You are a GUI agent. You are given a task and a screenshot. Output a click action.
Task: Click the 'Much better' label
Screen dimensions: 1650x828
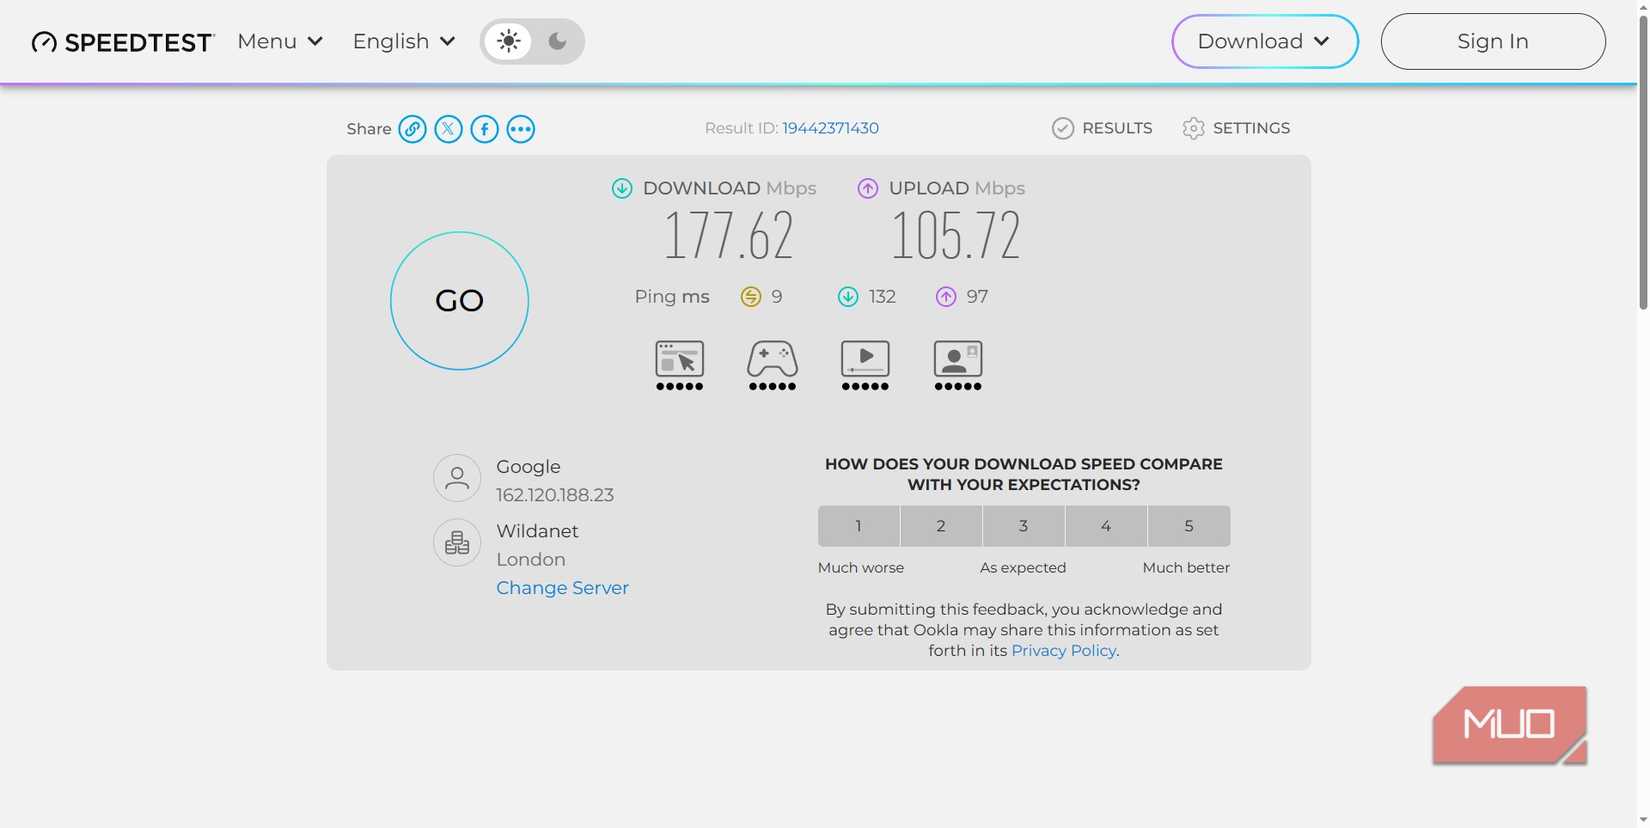(x=1186, y=568)
